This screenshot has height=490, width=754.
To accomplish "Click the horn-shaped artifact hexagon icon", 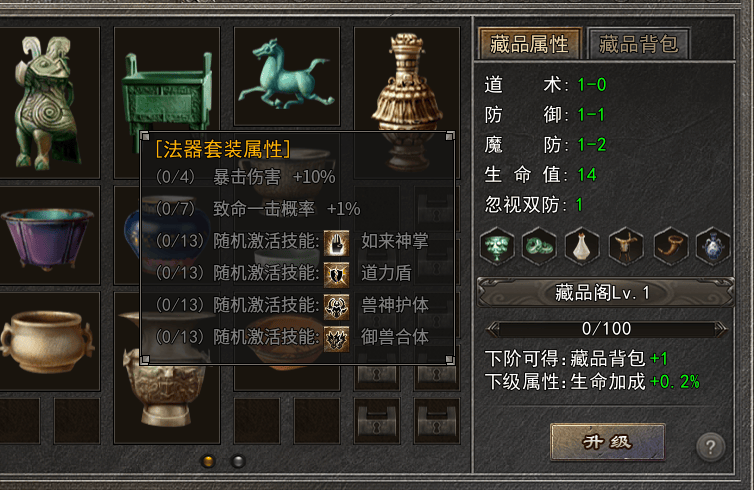I will [x=670, y=247].
